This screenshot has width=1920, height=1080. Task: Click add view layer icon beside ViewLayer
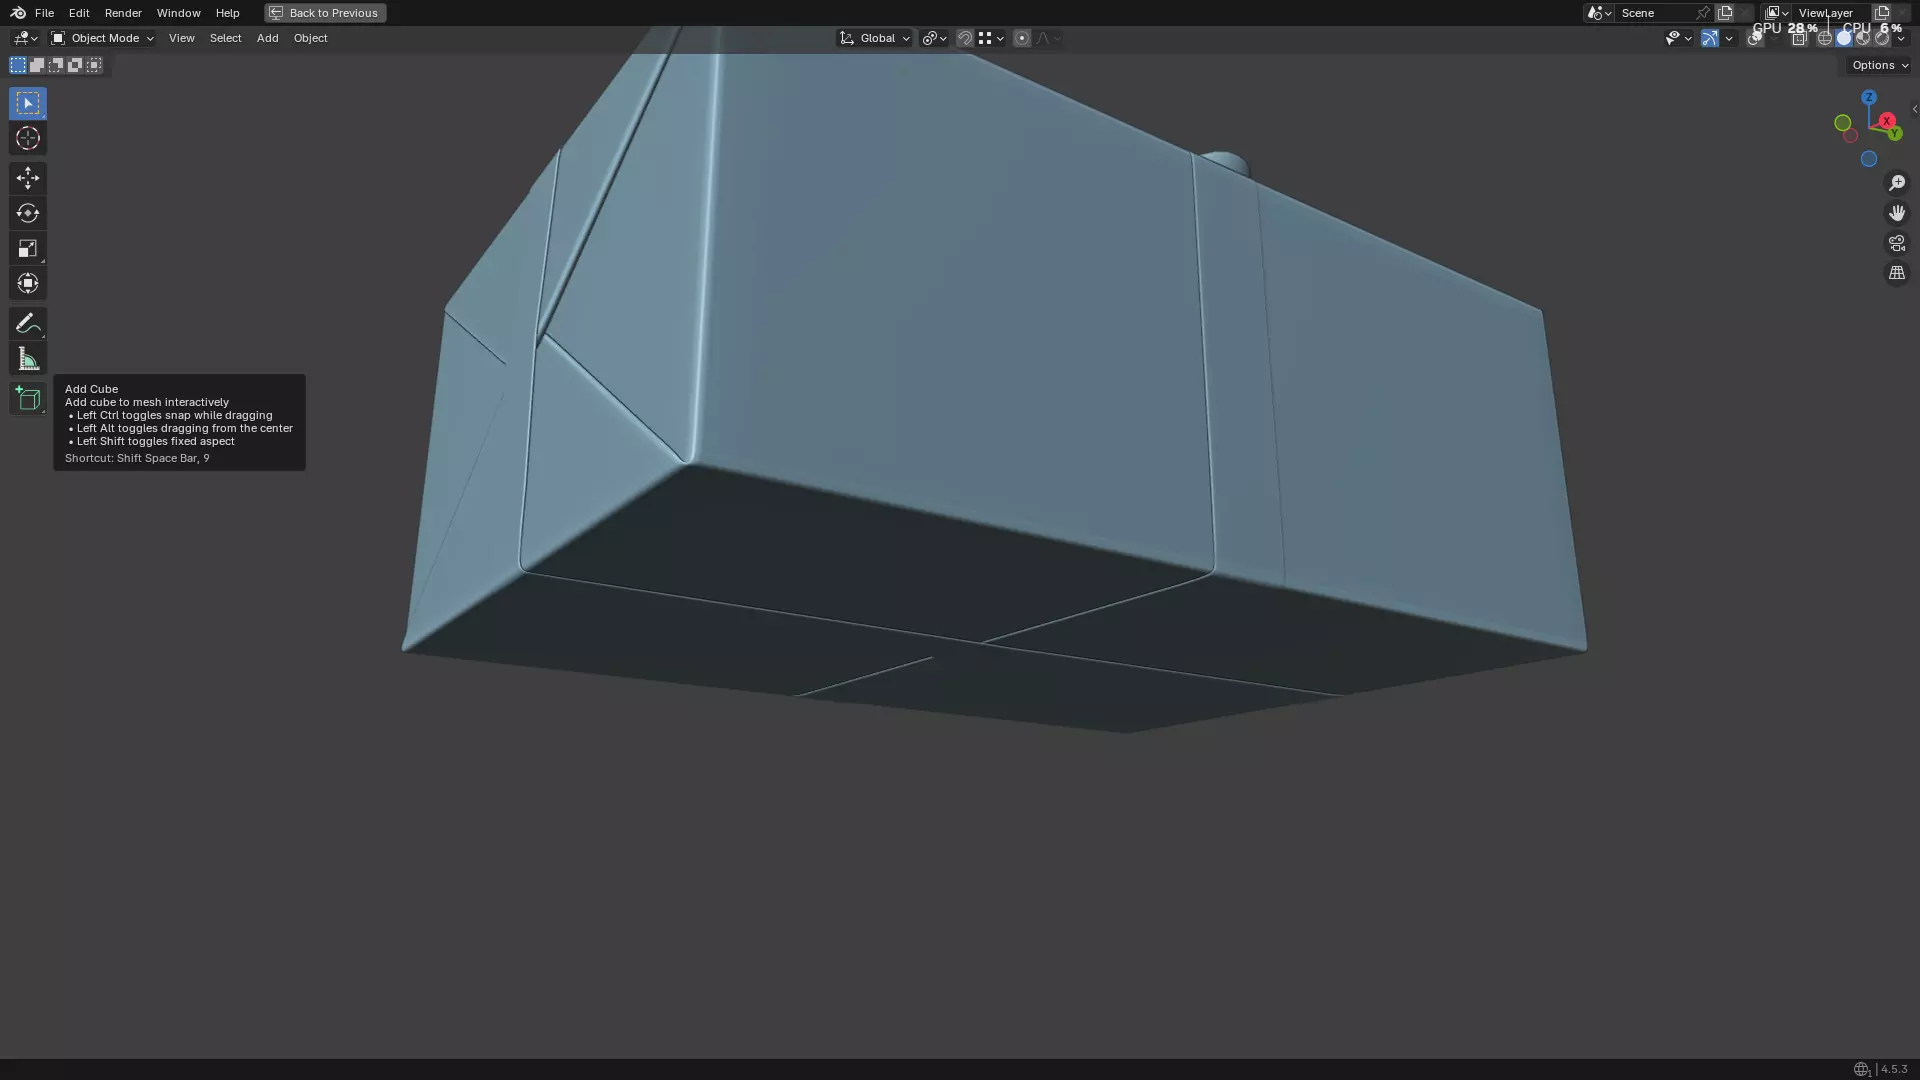1882,13
